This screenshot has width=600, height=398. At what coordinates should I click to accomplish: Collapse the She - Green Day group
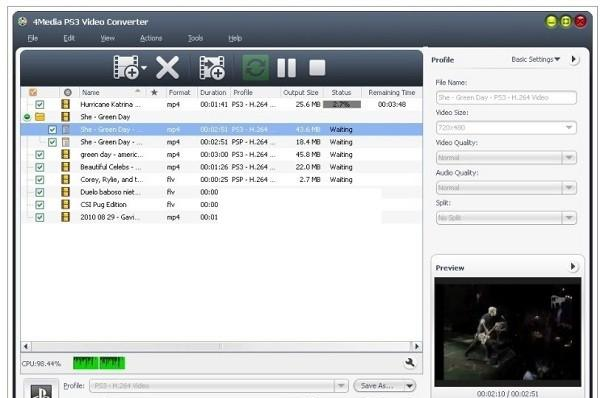pos(27,117)
